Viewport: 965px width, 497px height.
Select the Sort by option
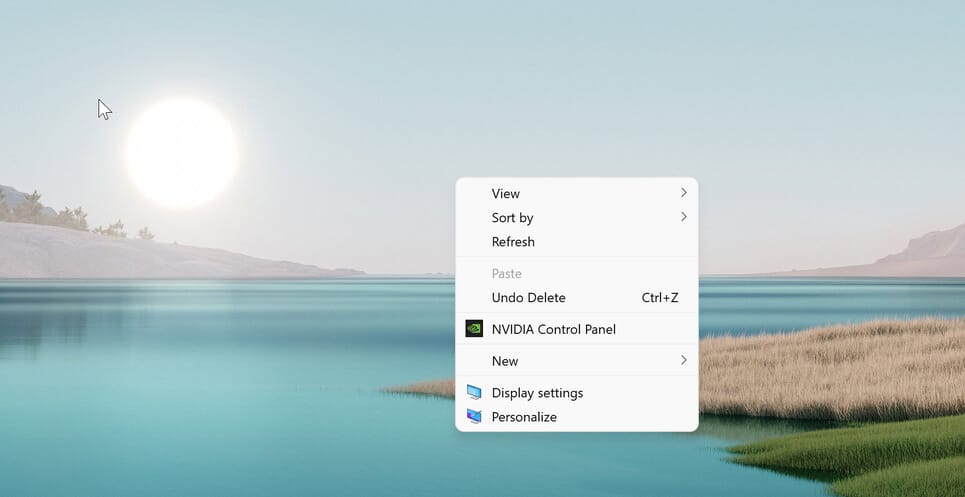point(512,218)
